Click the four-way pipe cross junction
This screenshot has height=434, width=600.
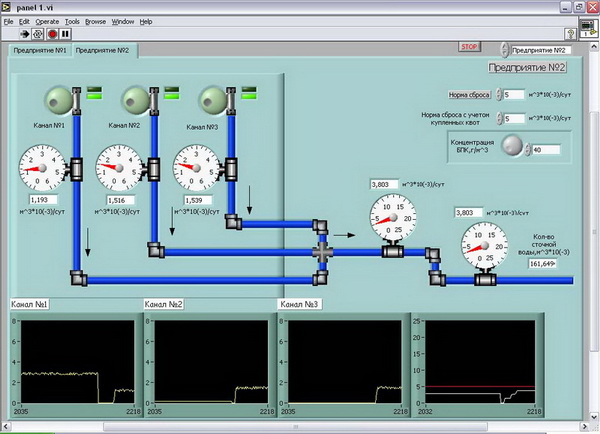click(323, 253)
